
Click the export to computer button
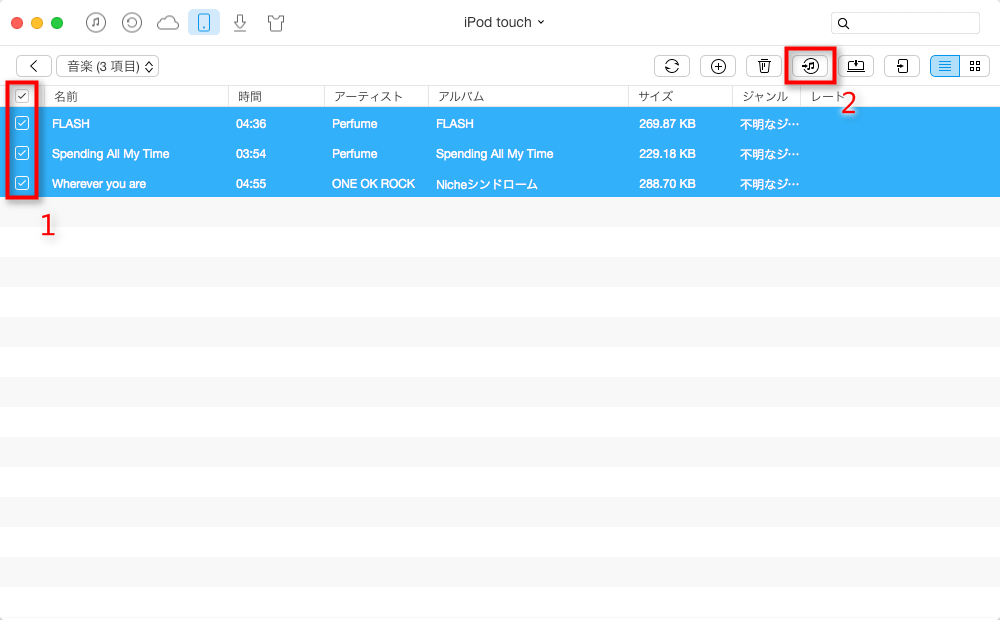pos(856,66)
